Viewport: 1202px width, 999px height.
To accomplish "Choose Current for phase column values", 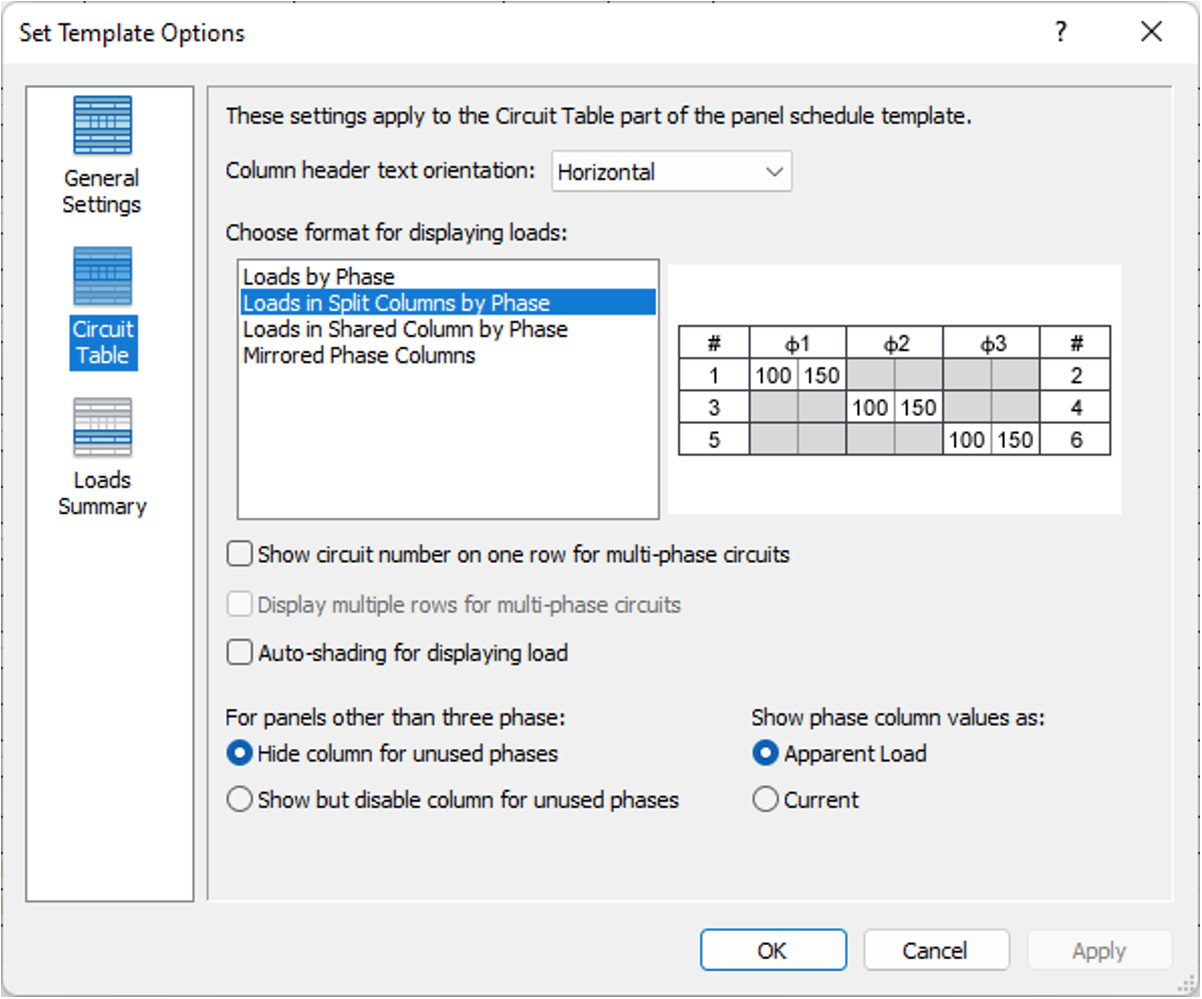I will [765, 800].
